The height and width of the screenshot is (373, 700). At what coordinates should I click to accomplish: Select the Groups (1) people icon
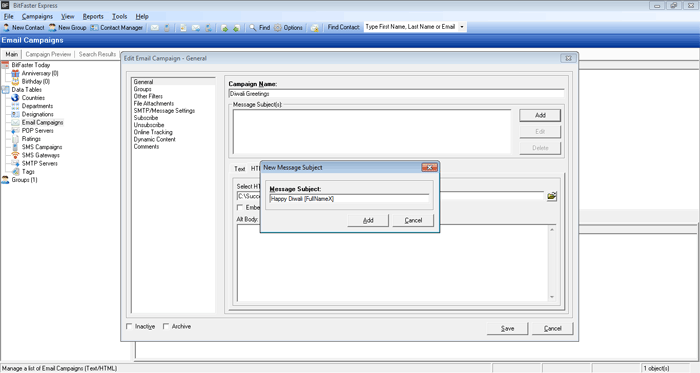pos(5,180)
